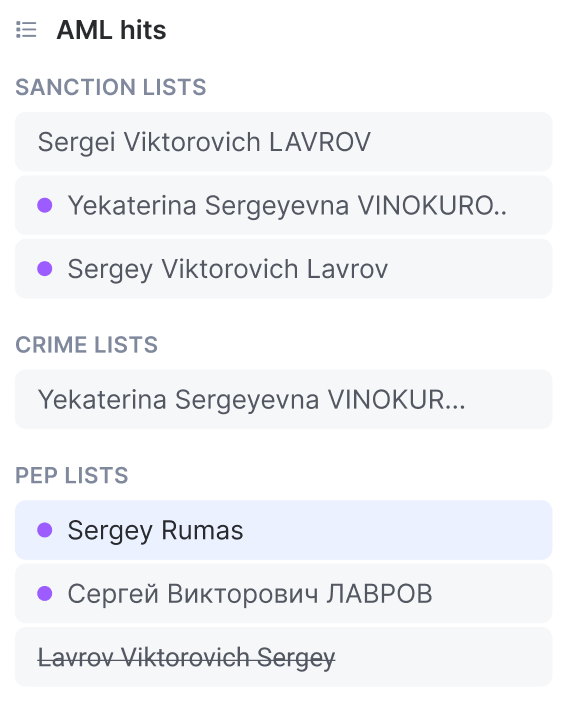570x702 pixels.
Task: Open the Сергей Викторович ЛАВРОВ PEP hit
Action: [x=283, y=594]
